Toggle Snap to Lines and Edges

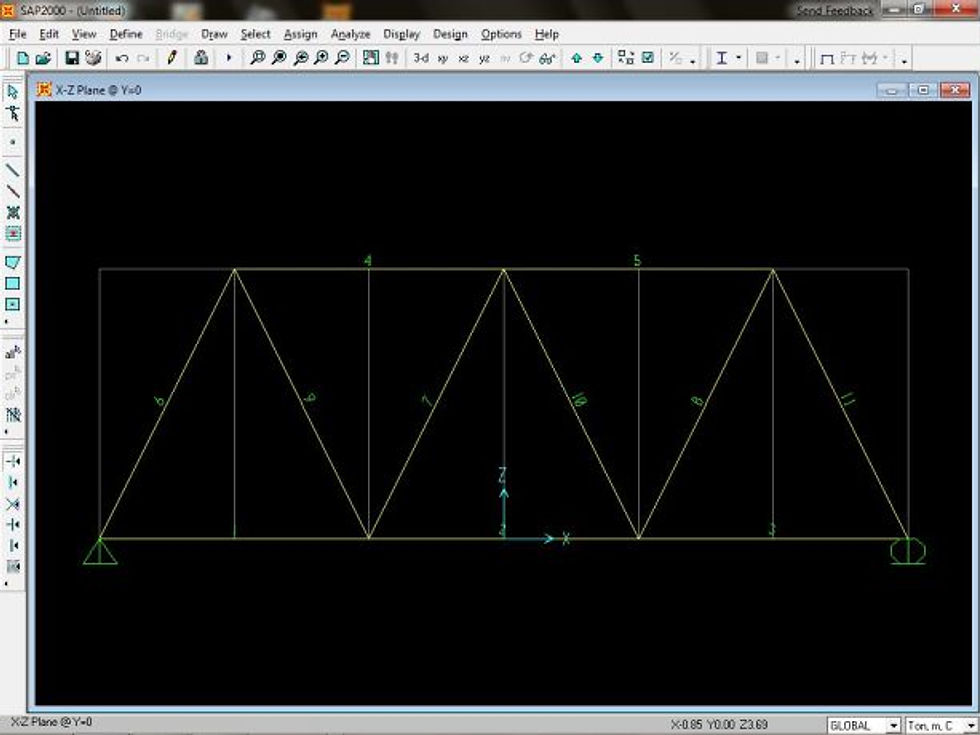(12, 546)
